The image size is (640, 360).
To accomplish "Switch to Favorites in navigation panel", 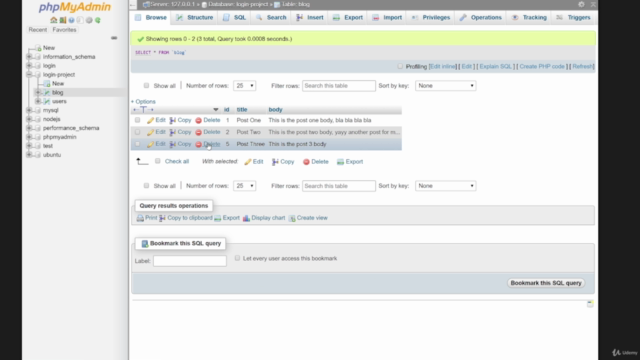I will [64, 30].
